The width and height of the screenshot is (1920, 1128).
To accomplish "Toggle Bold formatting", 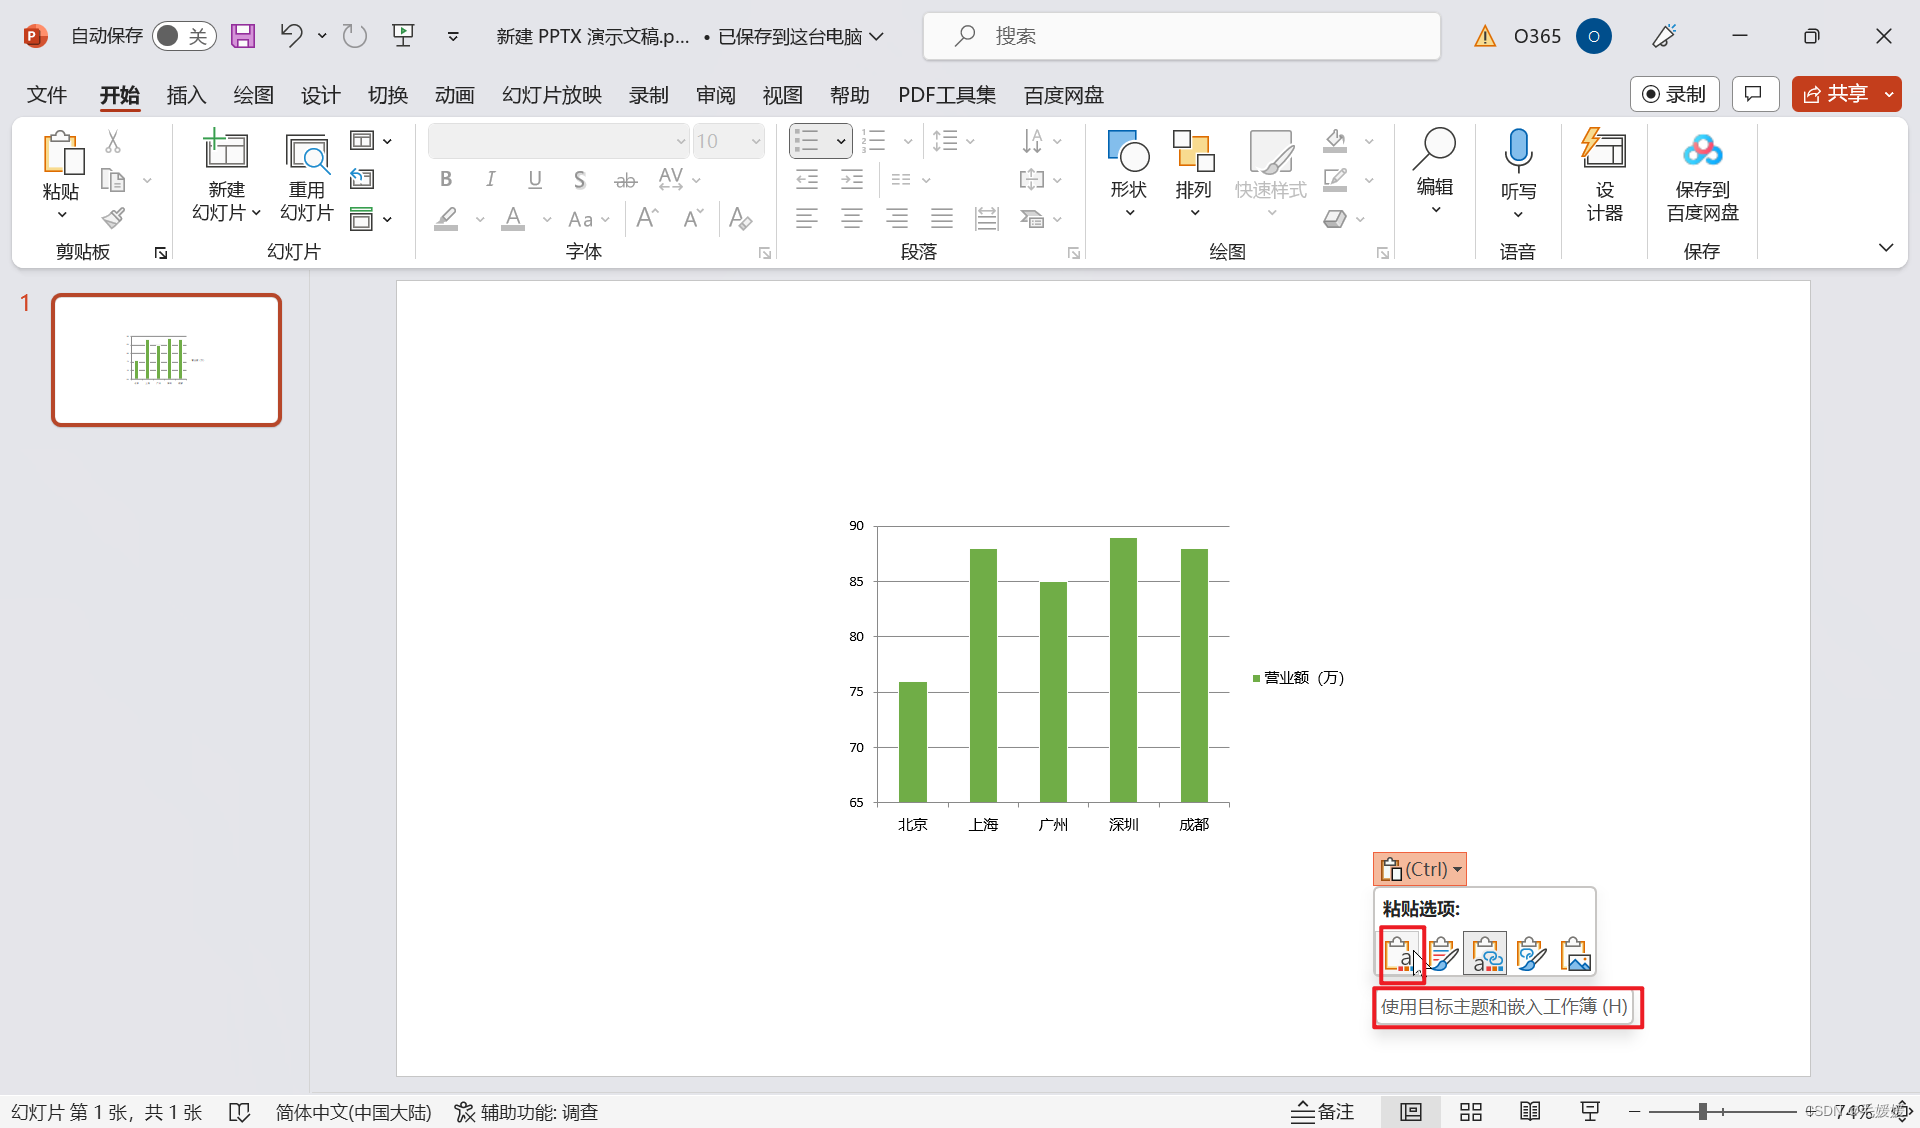I will tap(446, 179).
